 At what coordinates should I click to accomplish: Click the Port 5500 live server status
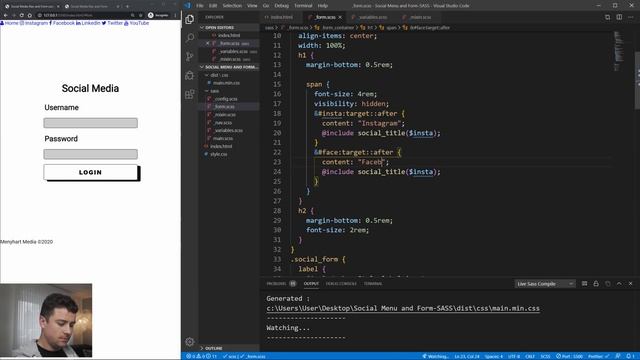tap(569, 356)
